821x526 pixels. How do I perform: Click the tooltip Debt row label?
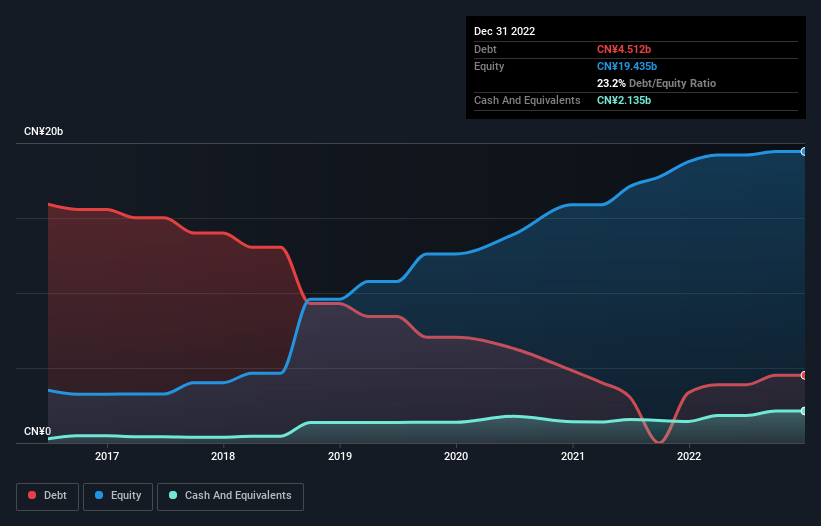(x=485, y=49)
